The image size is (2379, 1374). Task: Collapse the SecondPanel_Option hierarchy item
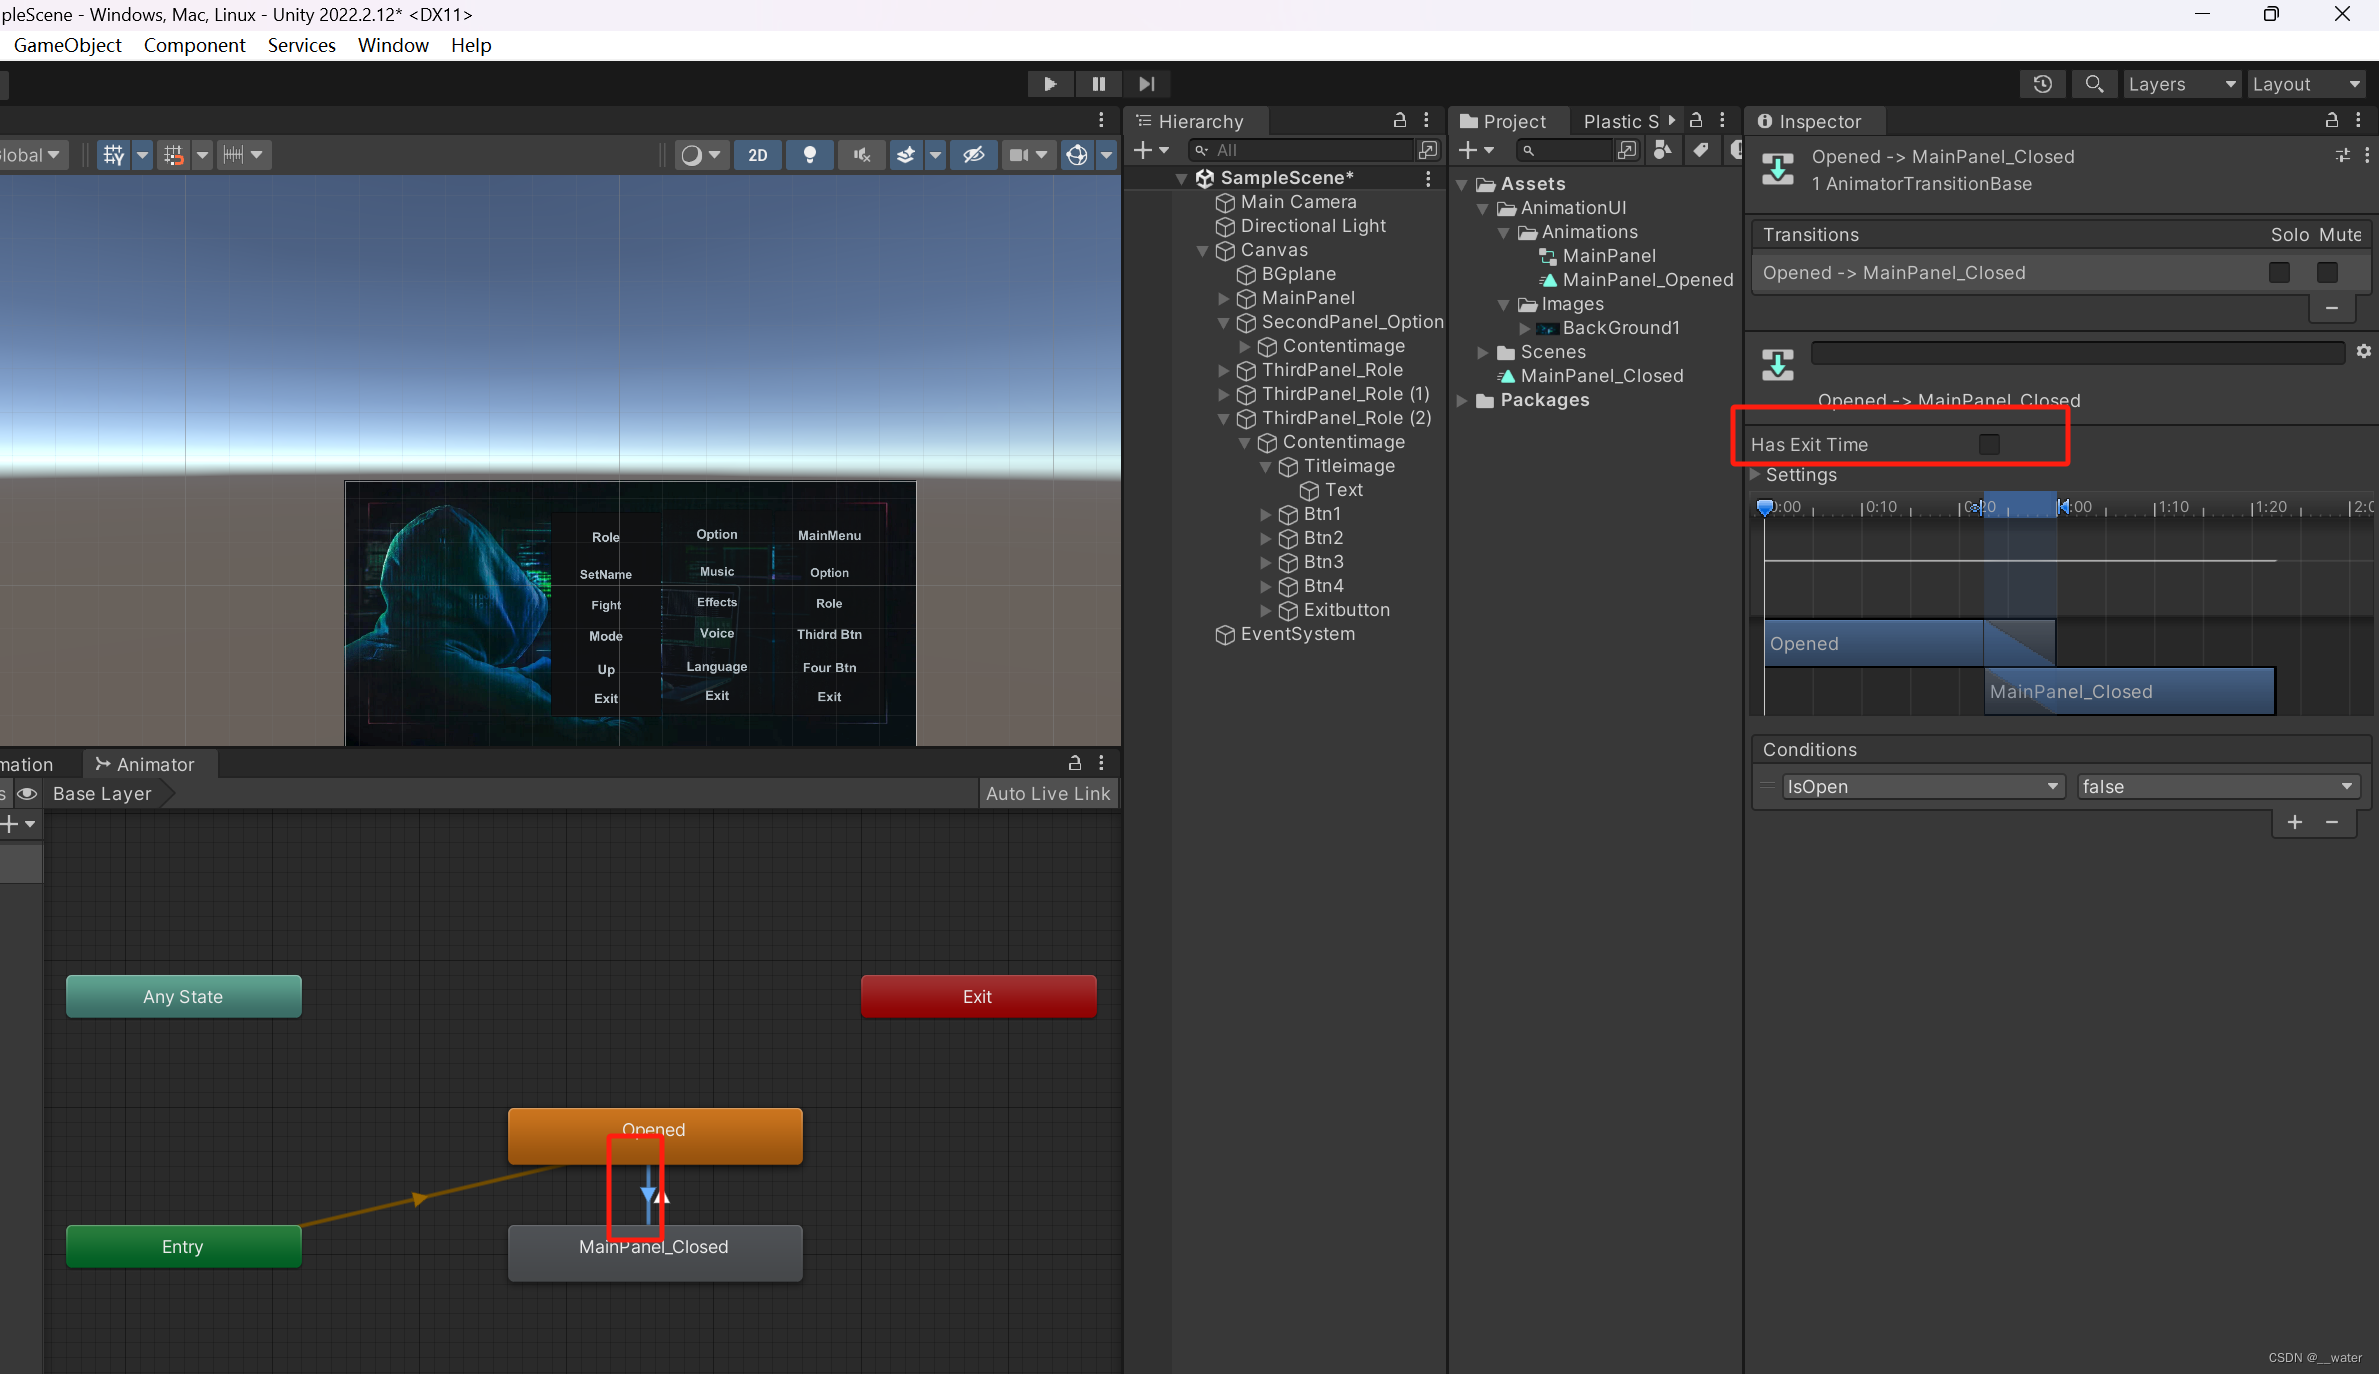pos(1222,323)
